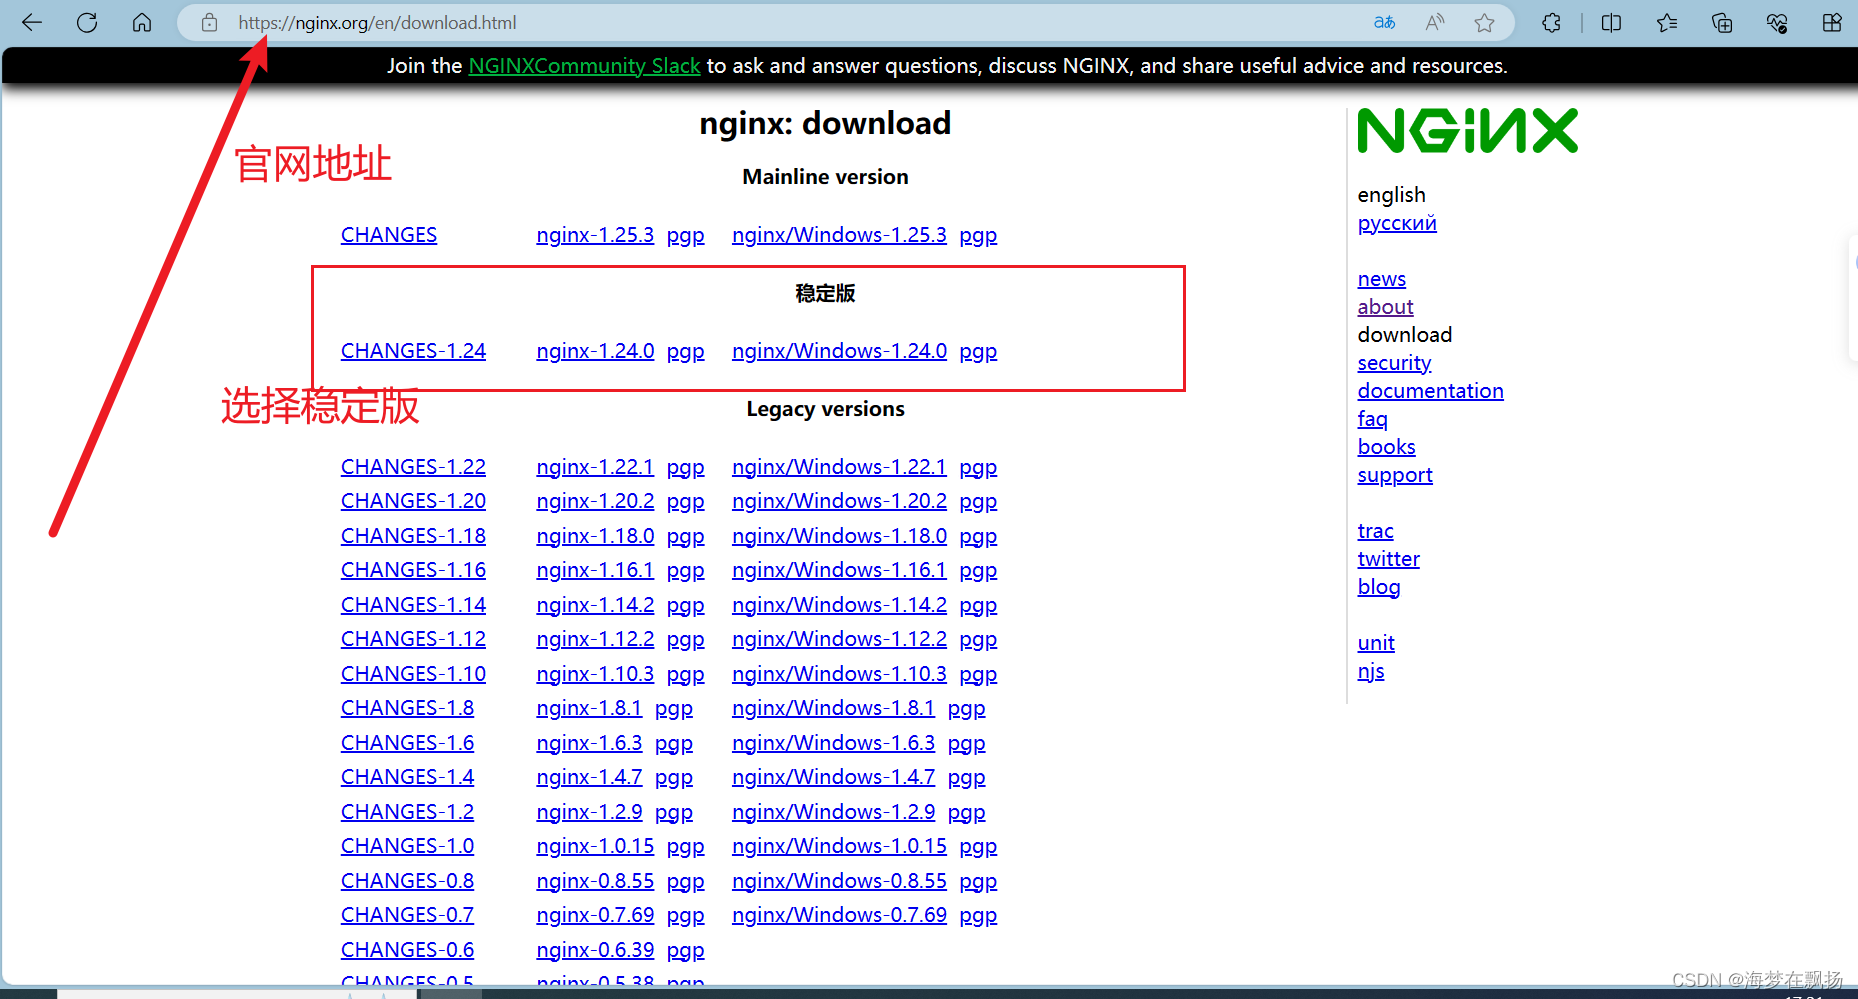Download nginx/Windows-1.14.2
Screen dimensions: 1858x999
(x=839, y=605)
